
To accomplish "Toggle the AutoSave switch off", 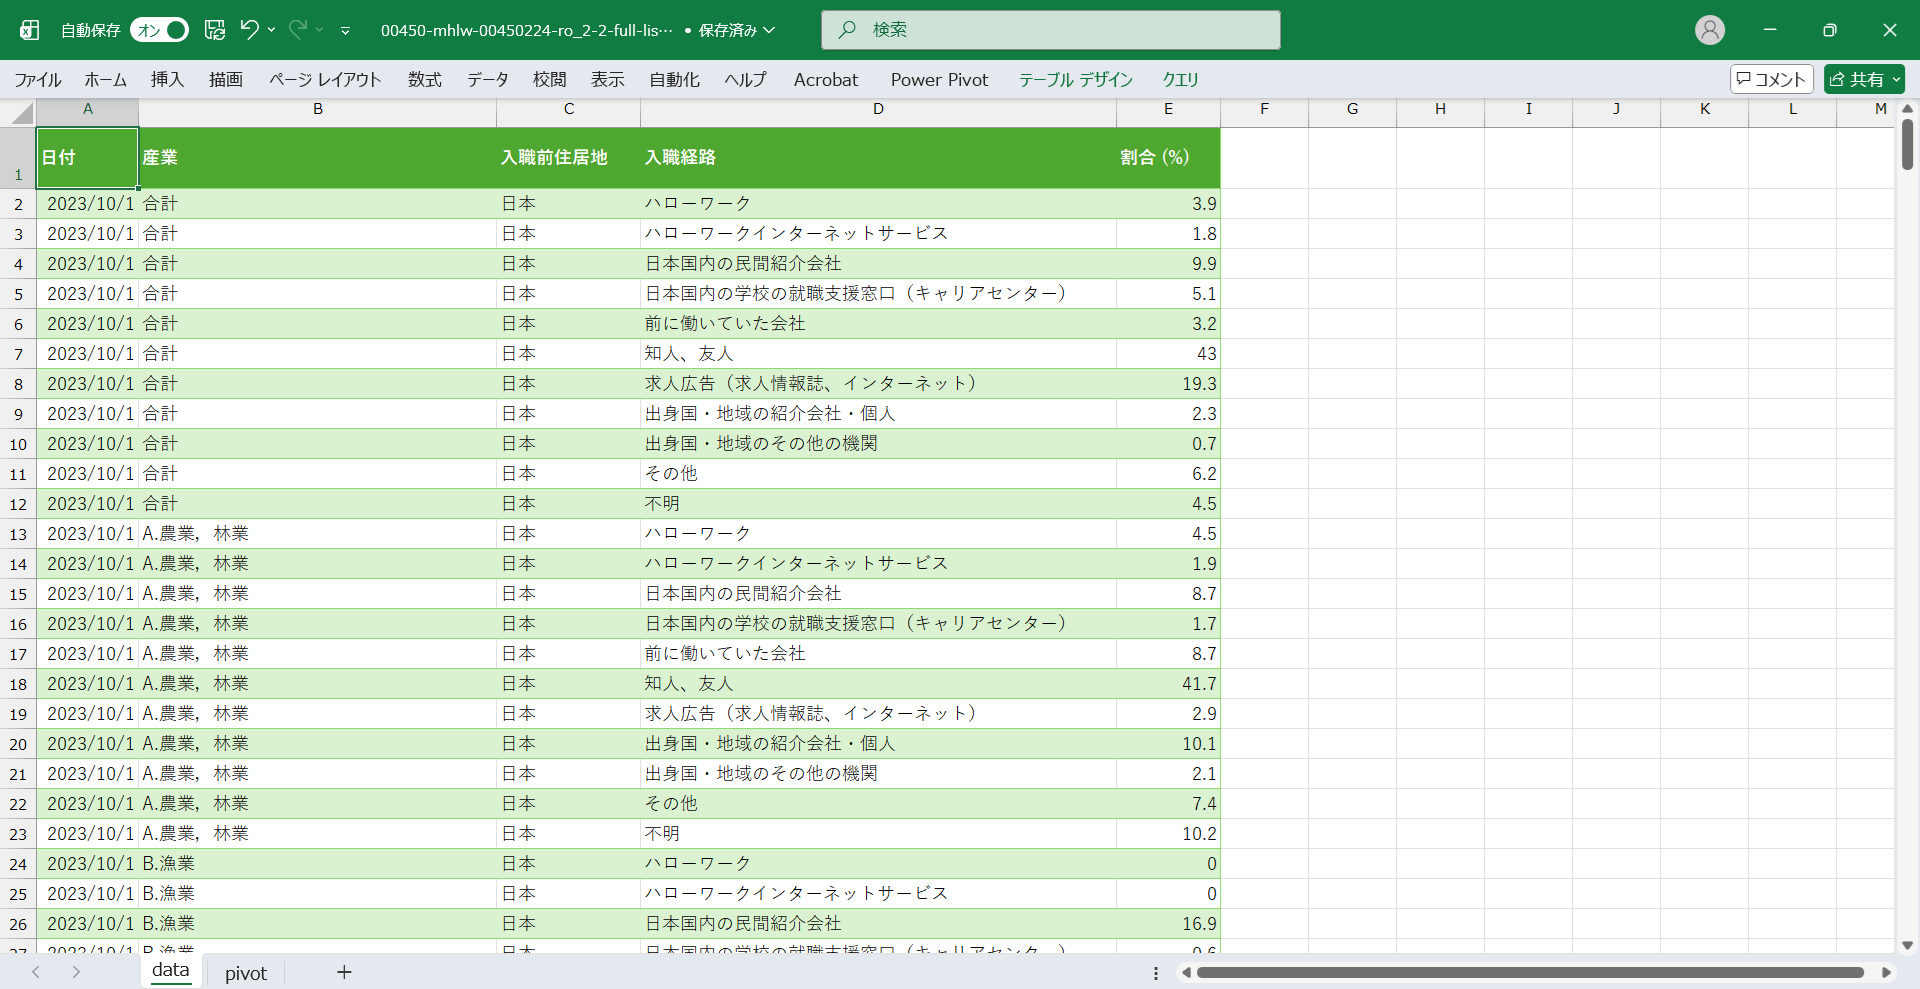I will coord(159,30).
